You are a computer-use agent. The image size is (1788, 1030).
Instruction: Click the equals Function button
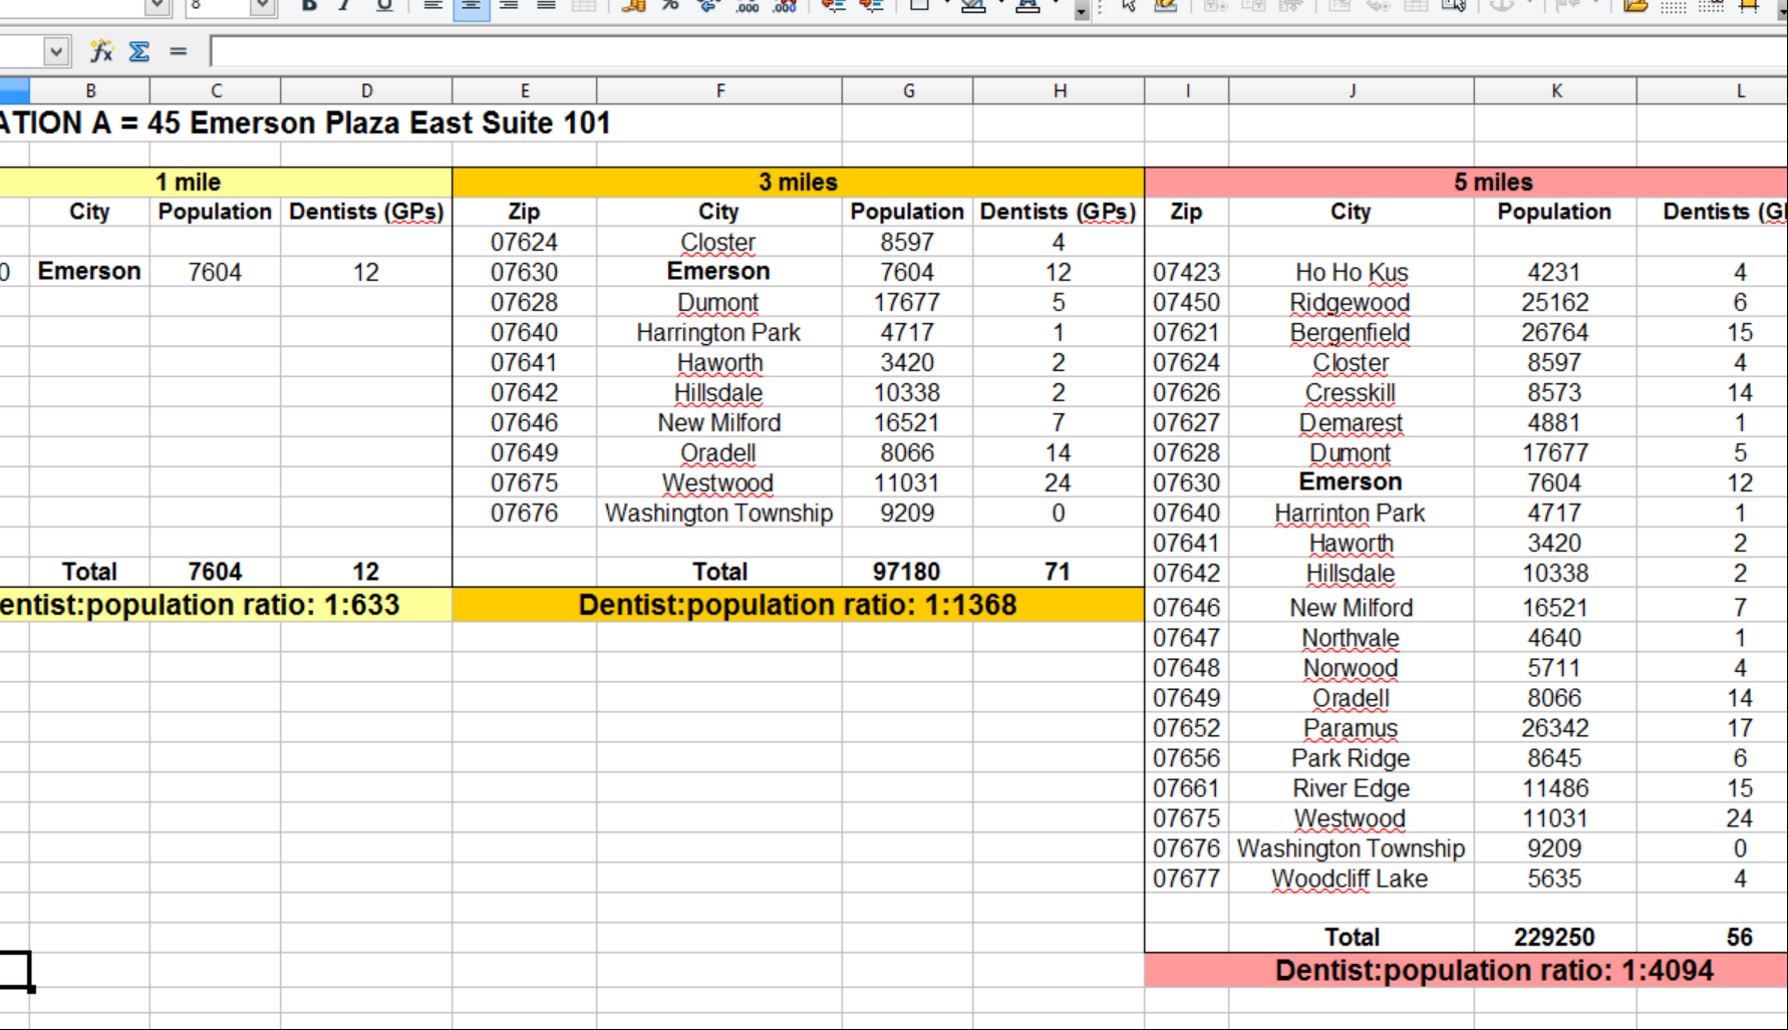[178, 51]
